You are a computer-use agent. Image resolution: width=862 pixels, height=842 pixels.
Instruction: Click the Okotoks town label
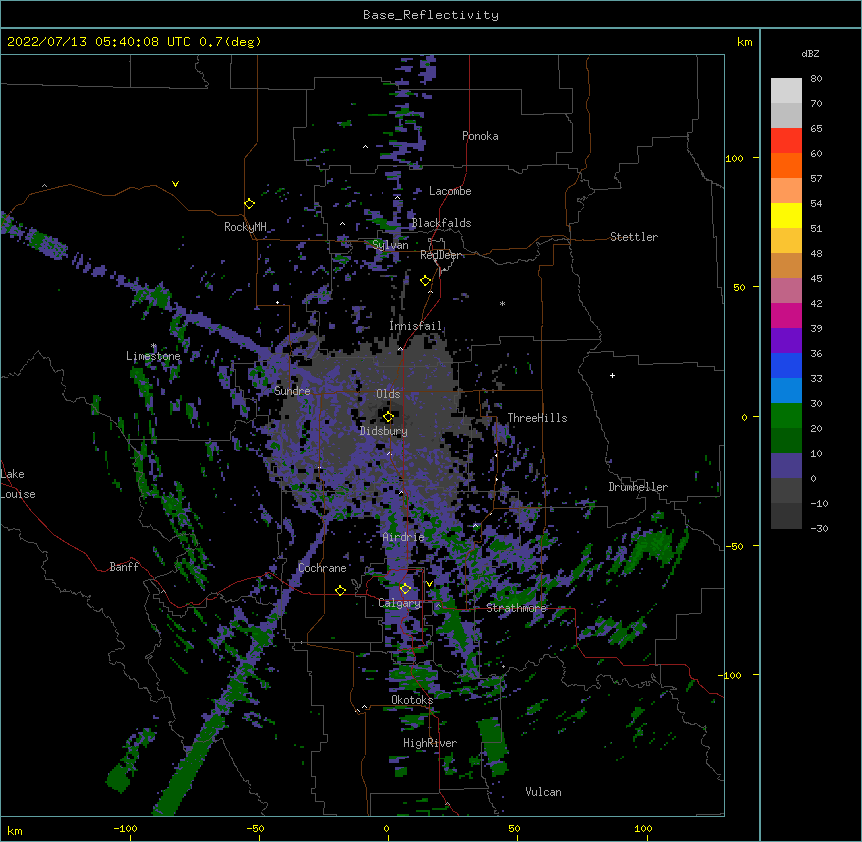412,700
